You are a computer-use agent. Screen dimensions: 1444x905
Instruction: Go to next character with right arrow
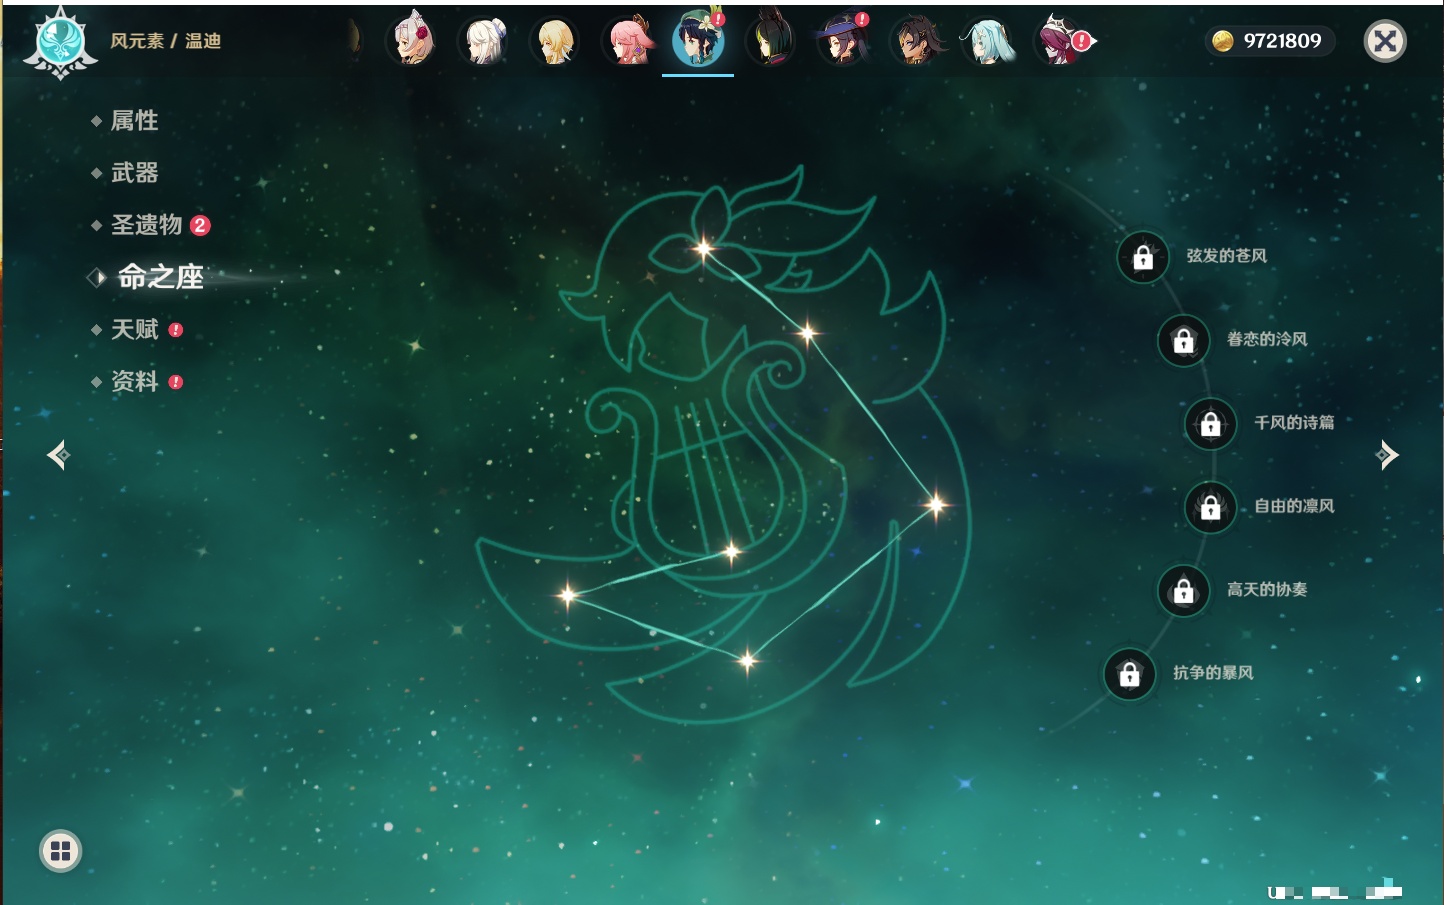pos(1387,455)
